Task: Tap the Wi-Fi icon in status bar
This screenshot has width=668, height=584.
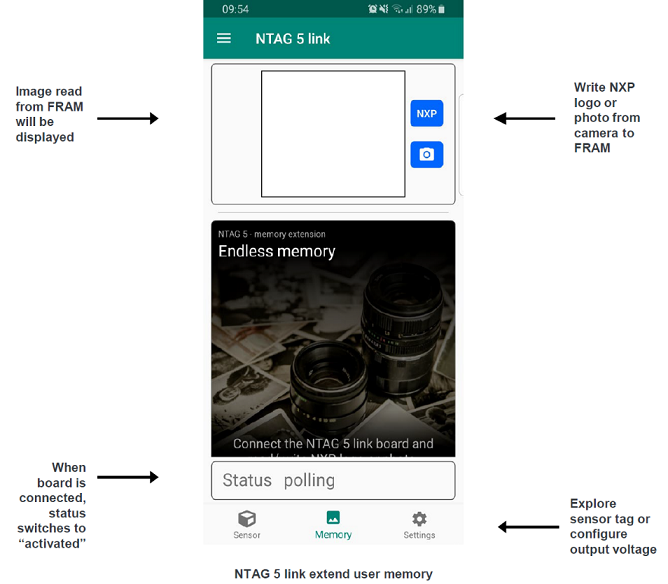Action: coord(397,9)
